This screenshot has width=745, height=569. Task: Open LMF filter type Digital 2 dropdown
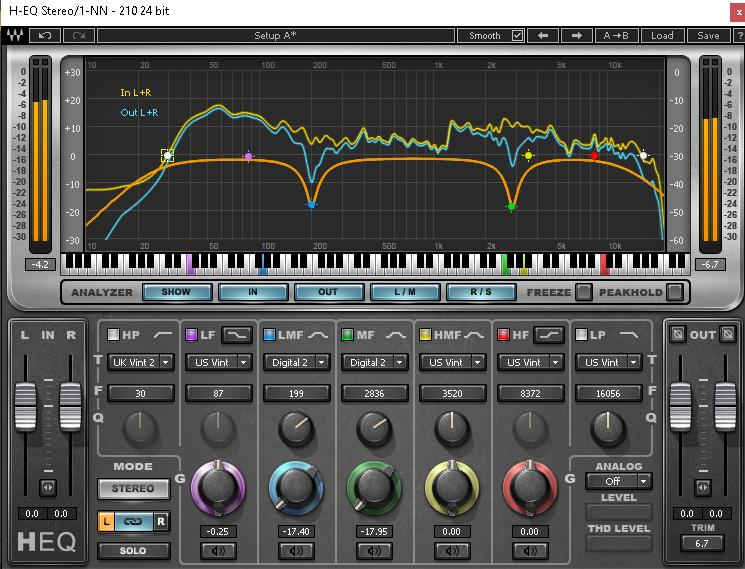click(296, 362)
